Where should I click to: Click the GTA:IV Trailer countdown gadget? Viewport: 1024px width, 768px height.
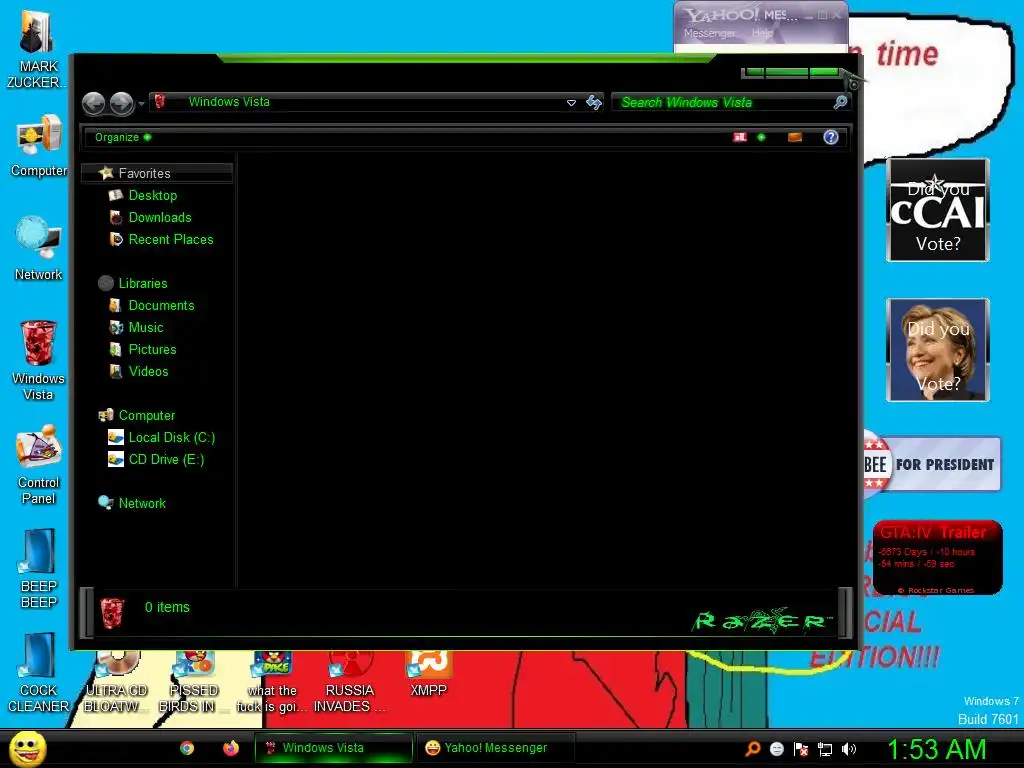tap(938, 557)
